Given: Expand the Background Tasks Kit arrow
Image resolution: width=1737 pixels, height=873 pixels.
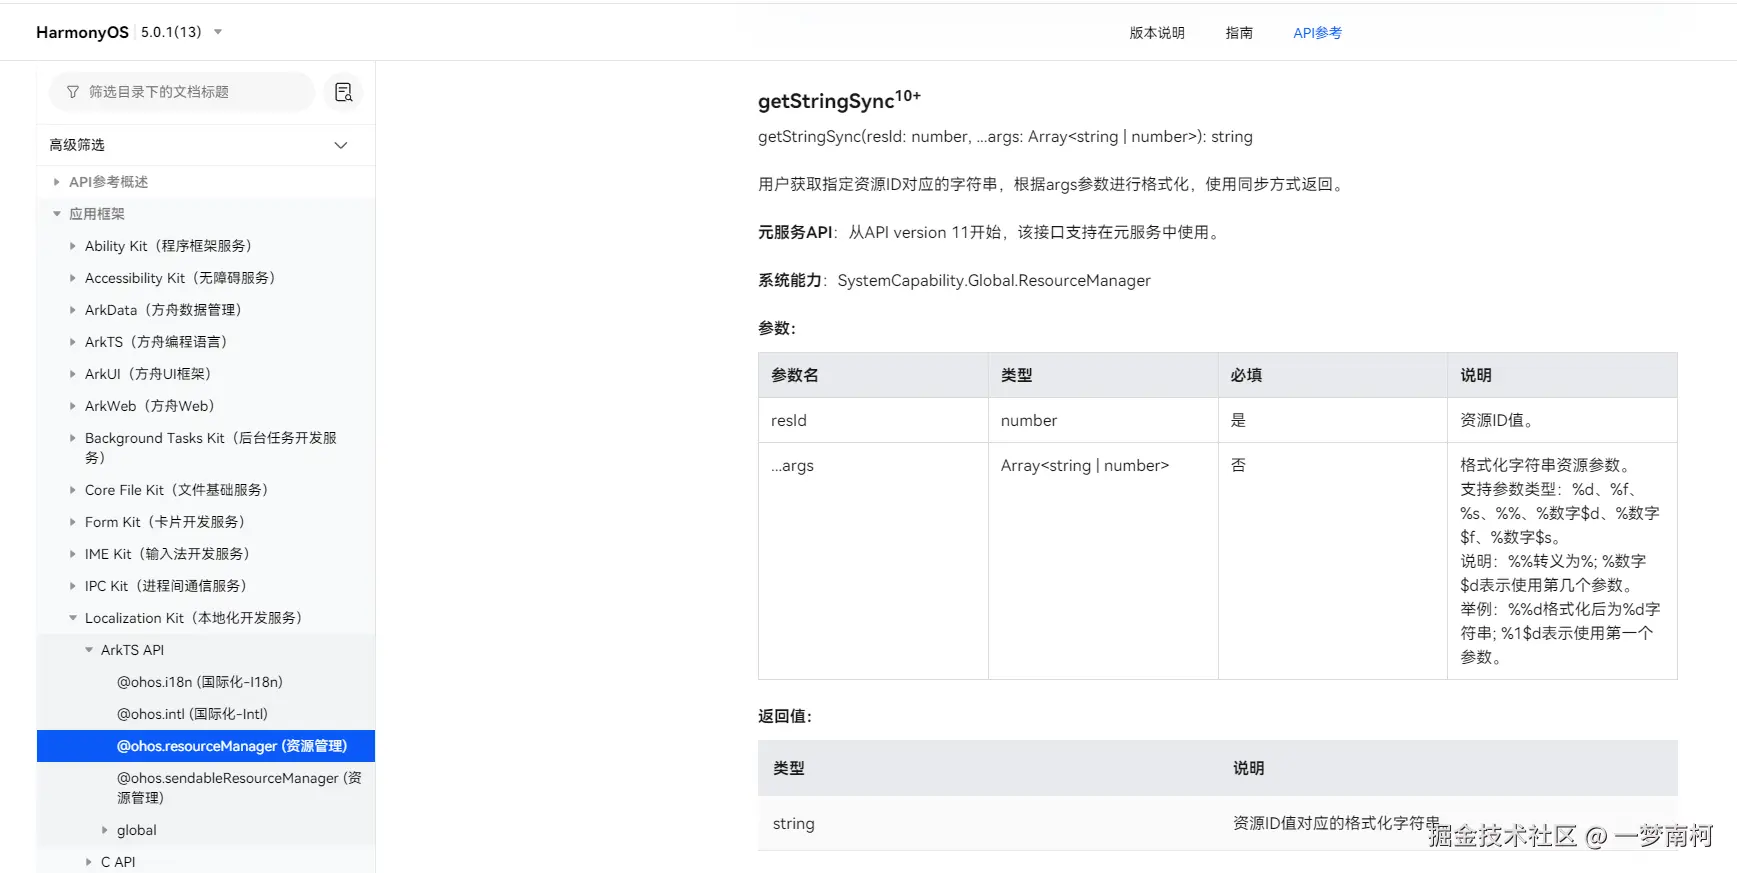Looking at the screenshot, I should (x=72, y=438).
